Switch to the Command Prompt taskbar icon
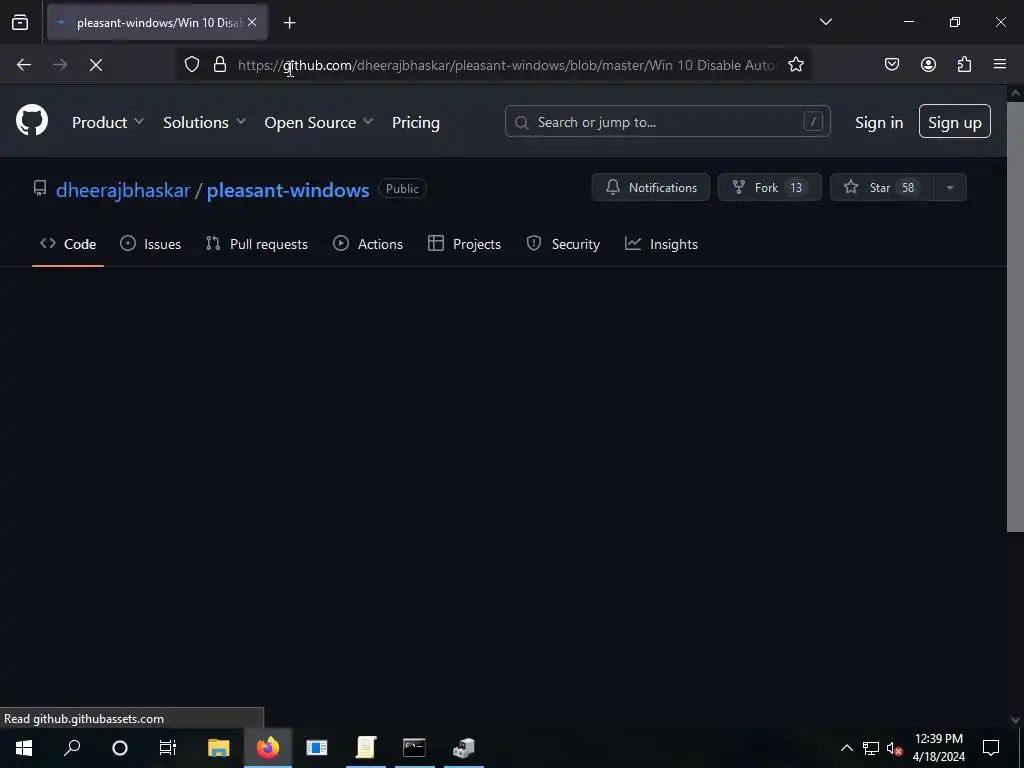Screen dimensions: 1024x768 click(414, 748)
